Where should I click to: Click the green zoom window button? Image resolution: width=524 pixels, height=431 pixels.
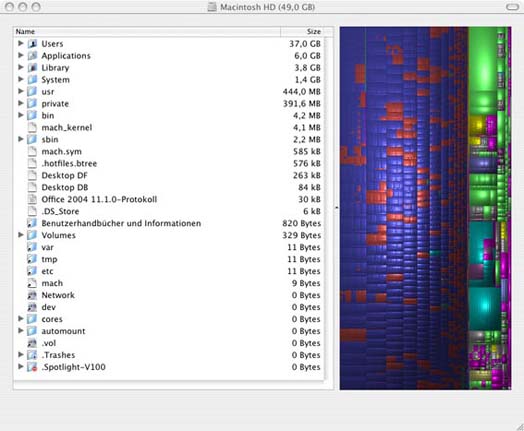36,7
